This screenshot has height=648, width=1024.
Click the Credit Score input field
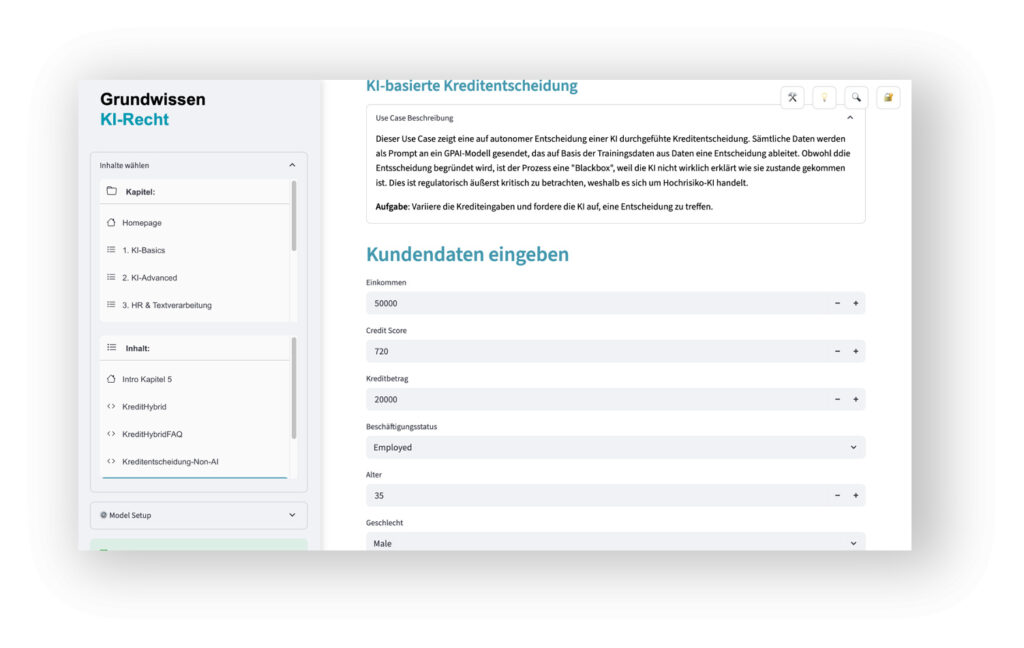(595, 351)
